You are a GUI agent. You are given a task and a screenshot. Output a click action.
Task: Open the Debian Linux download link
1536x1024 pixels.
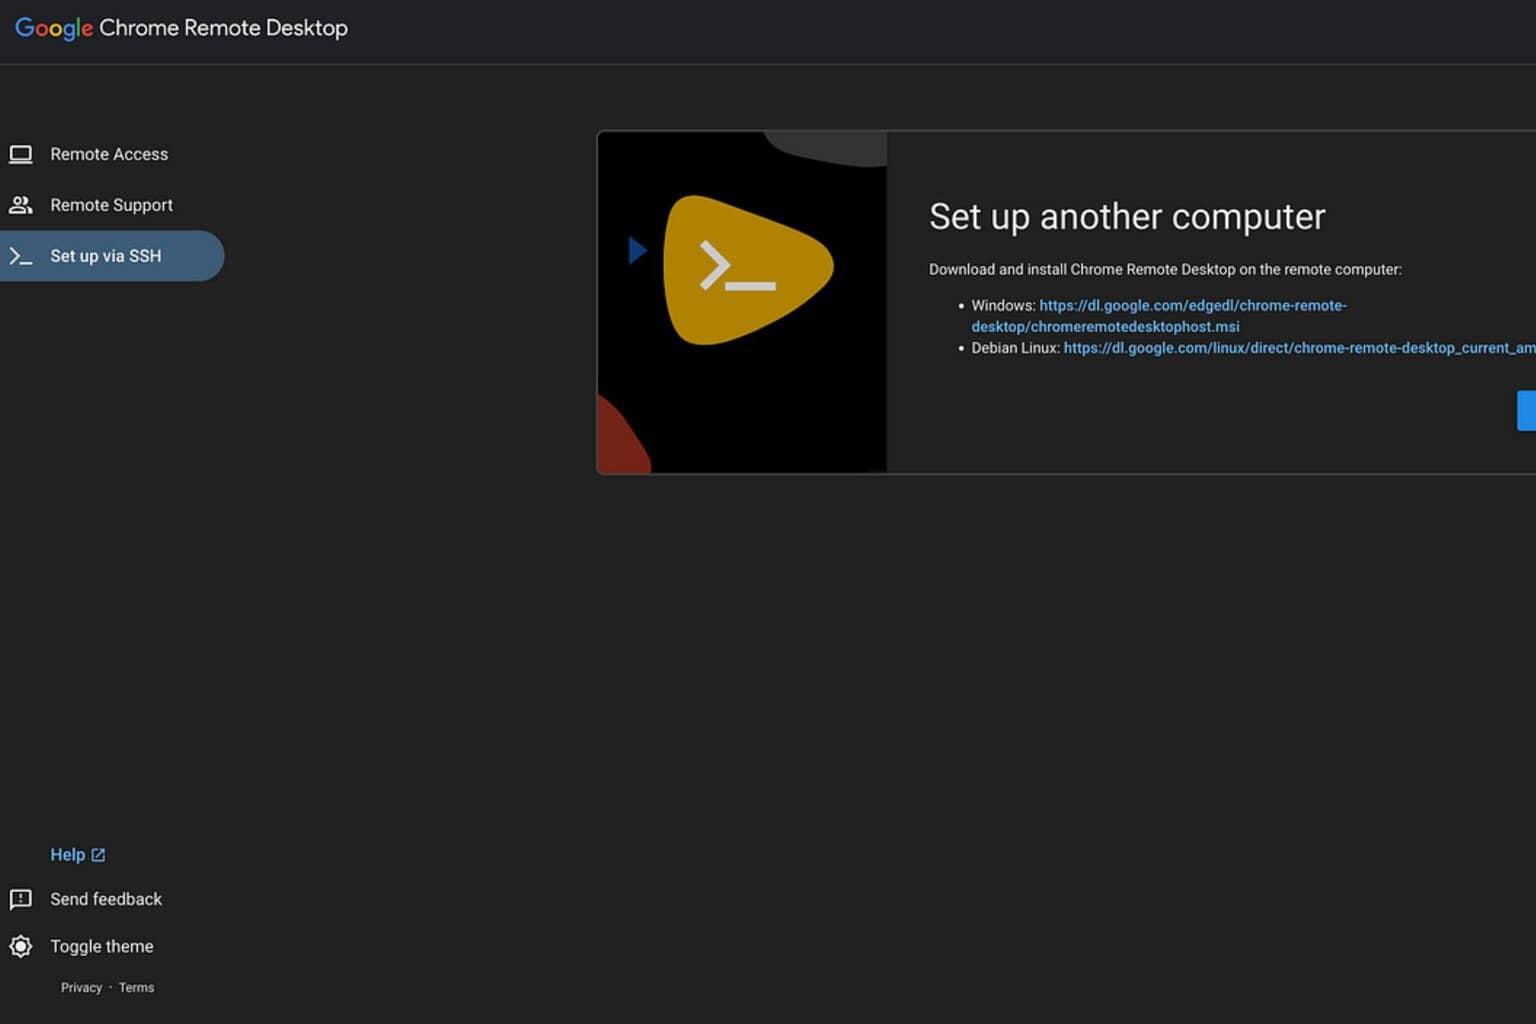1299,348
